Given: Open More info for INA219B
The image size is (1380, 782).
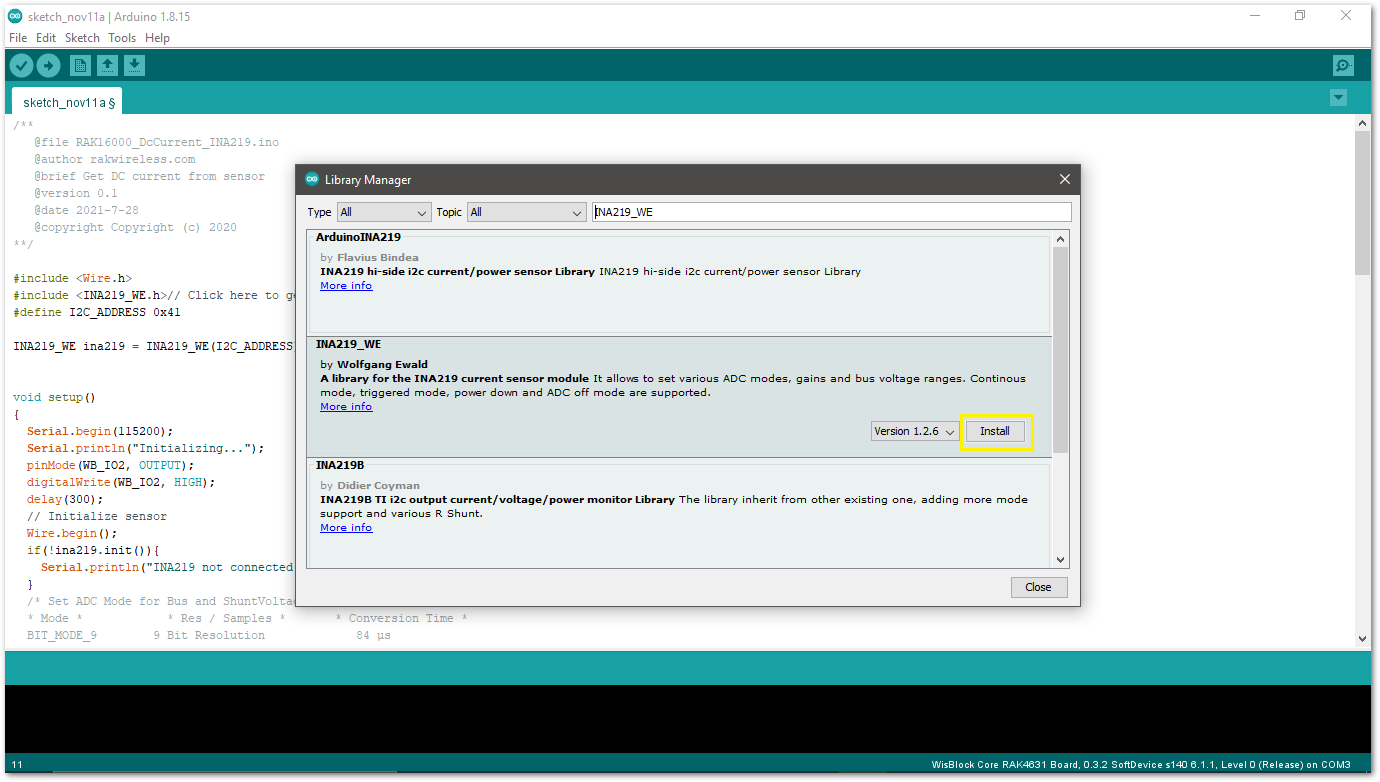Looking at the screenshot, I should [x=346, y=528].
